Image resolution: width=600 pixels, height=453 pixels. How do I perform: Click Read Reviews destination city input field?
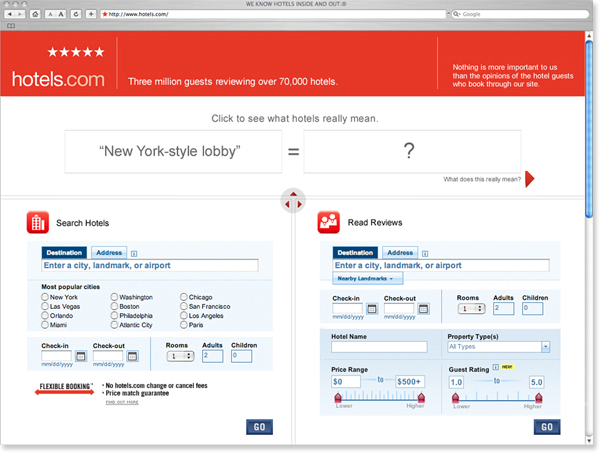pos(441,266)
